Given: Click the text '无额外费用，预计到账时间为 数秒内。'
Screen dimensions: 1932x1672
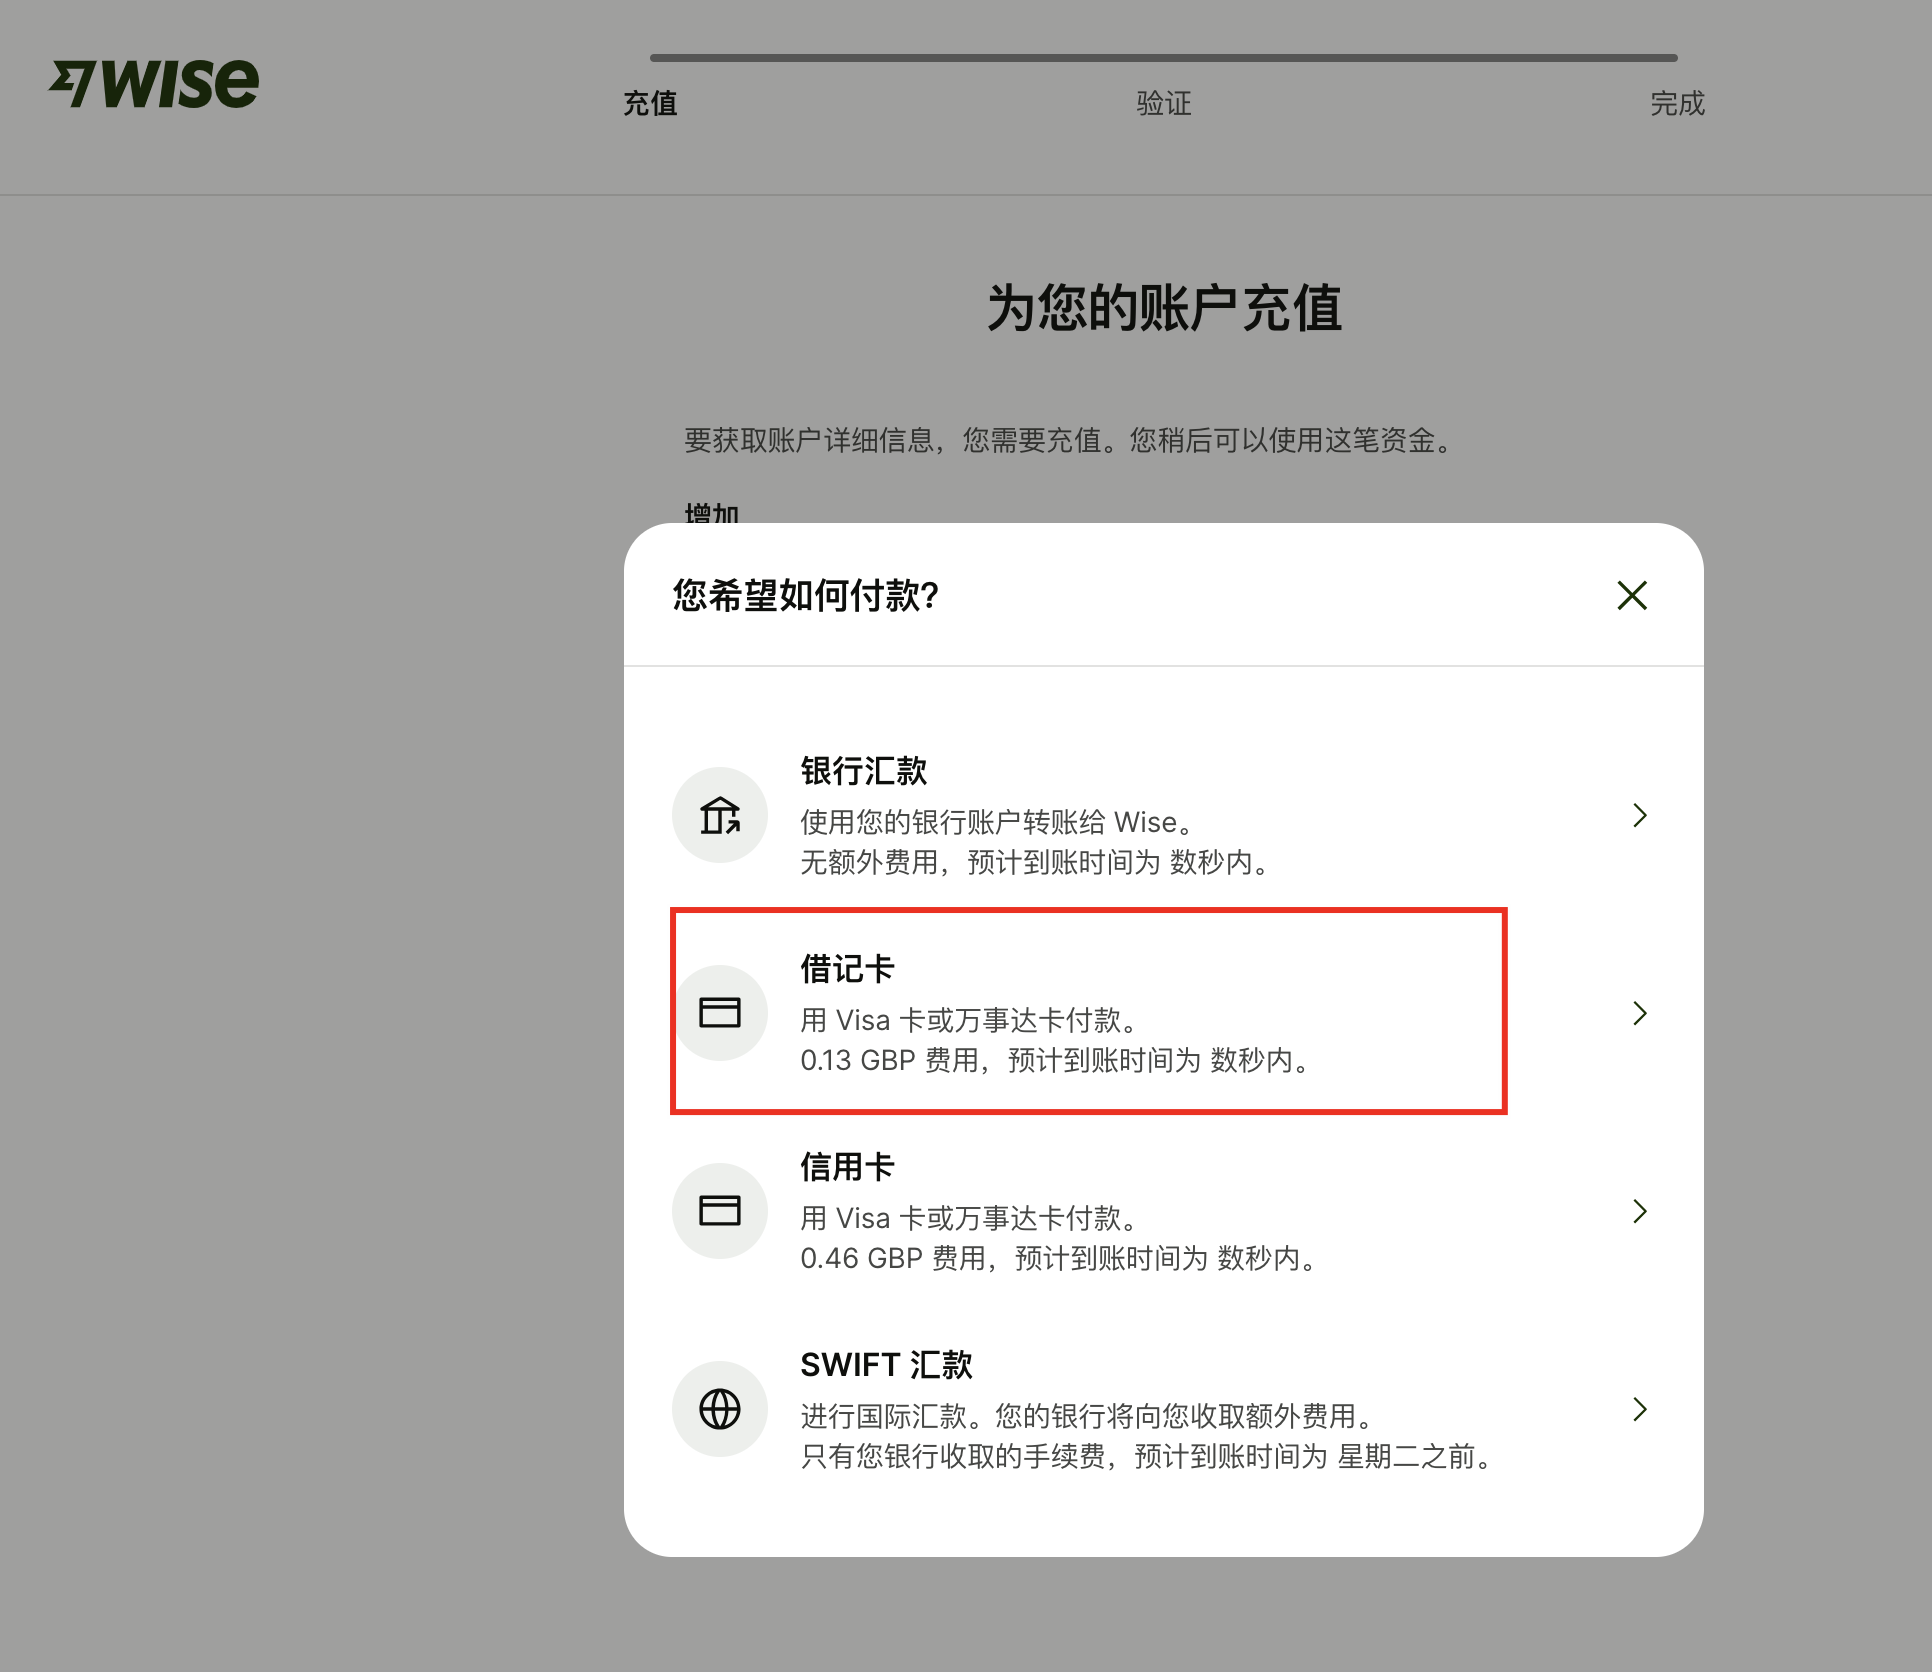Looking at the screenshot, I should click(1037, 862).
